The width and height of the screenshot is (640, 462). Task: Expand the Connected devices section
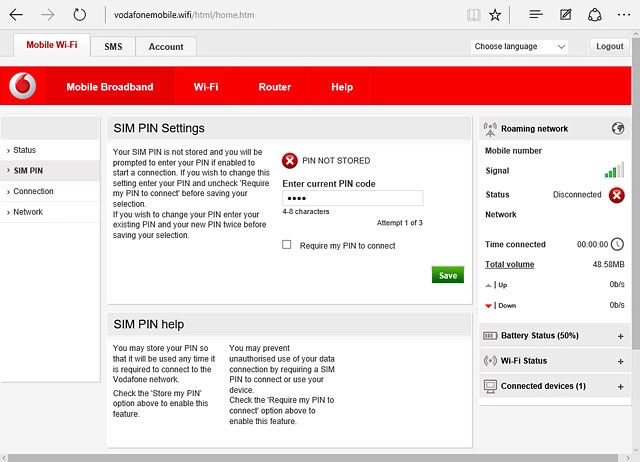coord(620,386)
